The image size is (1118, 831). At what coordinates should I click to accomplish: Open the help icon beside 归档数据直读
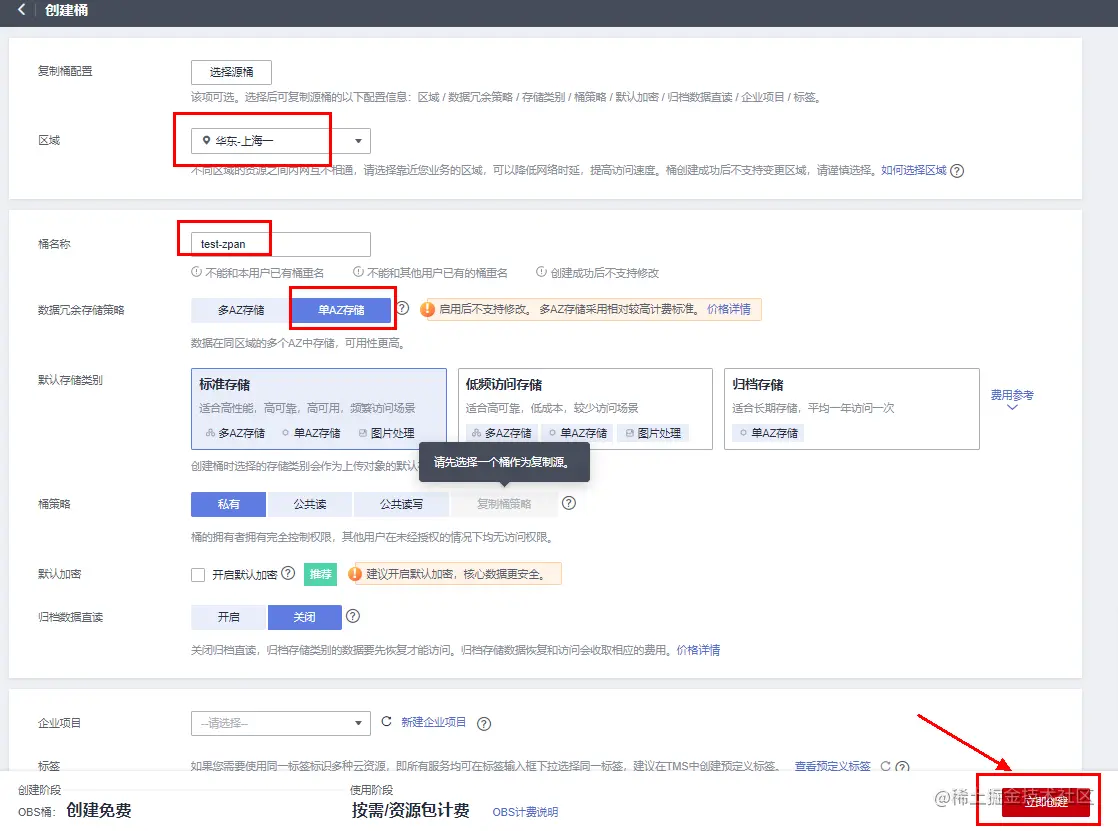pyautogui.click(x=352, y=617)
